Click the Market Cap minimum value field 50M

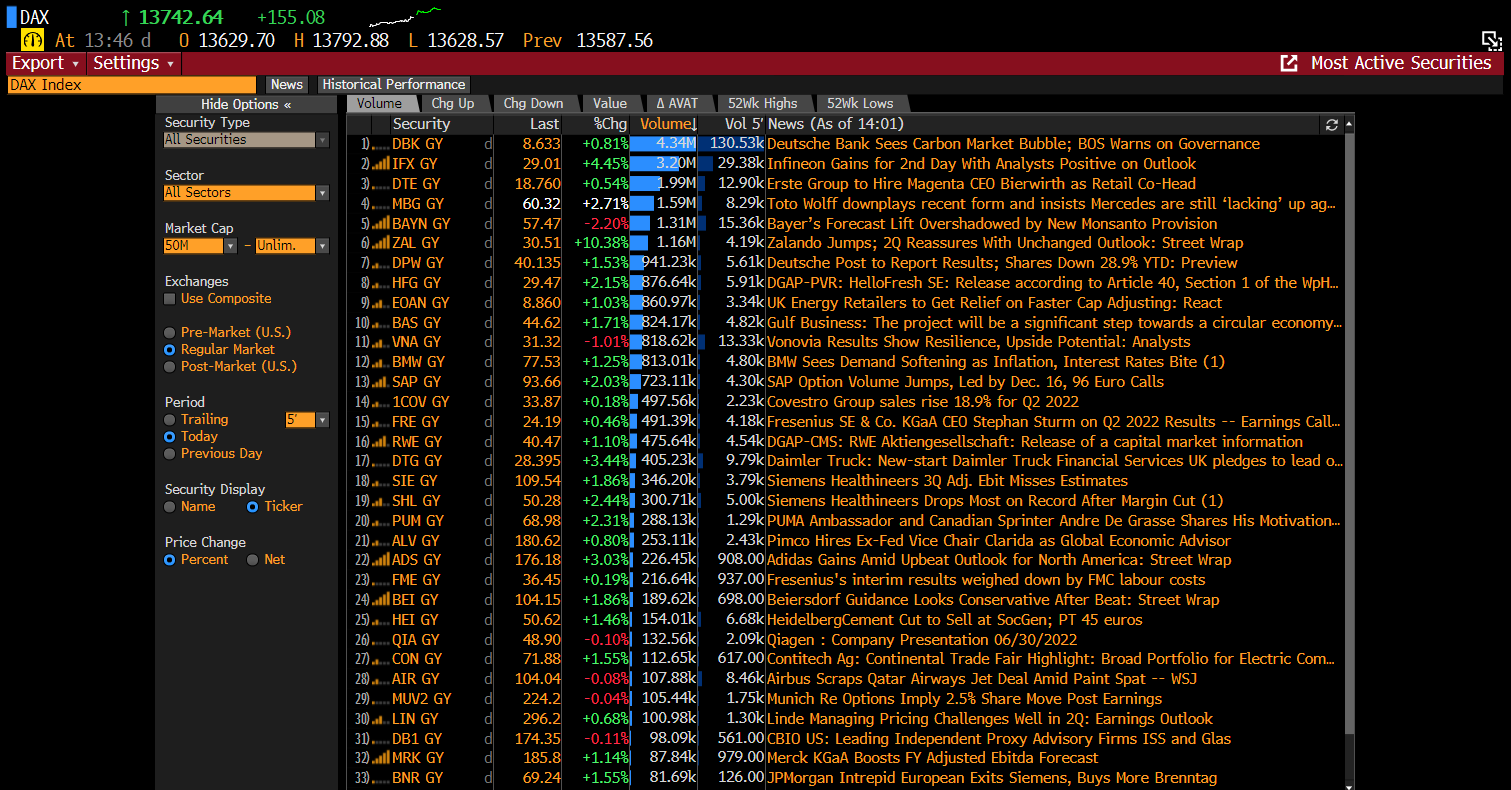tap(194, 246)
